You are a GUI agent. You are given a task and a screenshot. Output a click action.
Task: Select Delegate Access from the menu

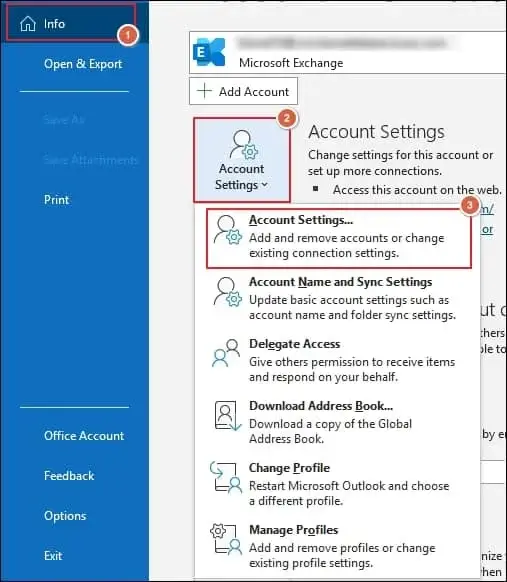pos(337,360)
